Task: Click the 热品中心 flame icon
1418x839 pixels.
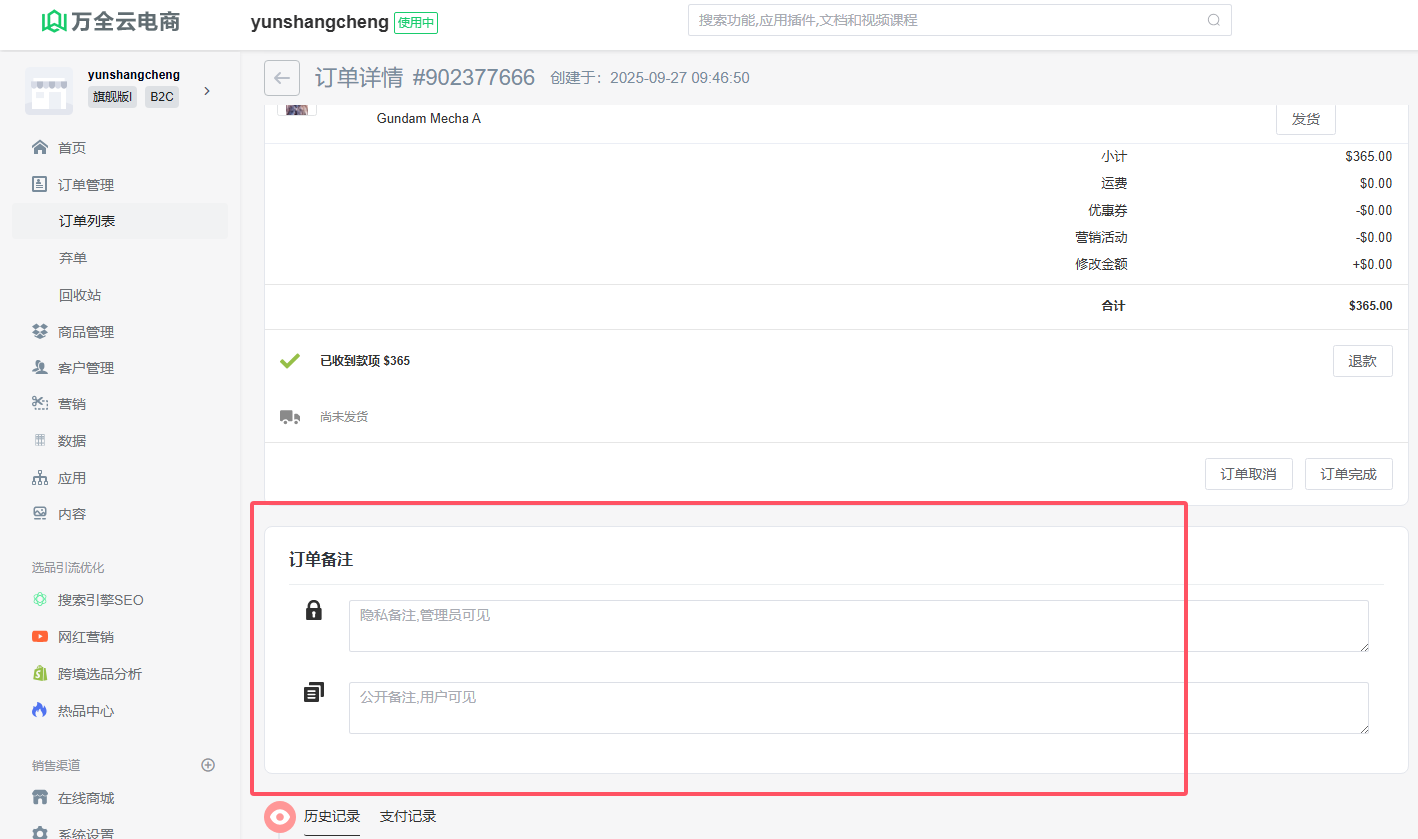Action: click(40, 711)
